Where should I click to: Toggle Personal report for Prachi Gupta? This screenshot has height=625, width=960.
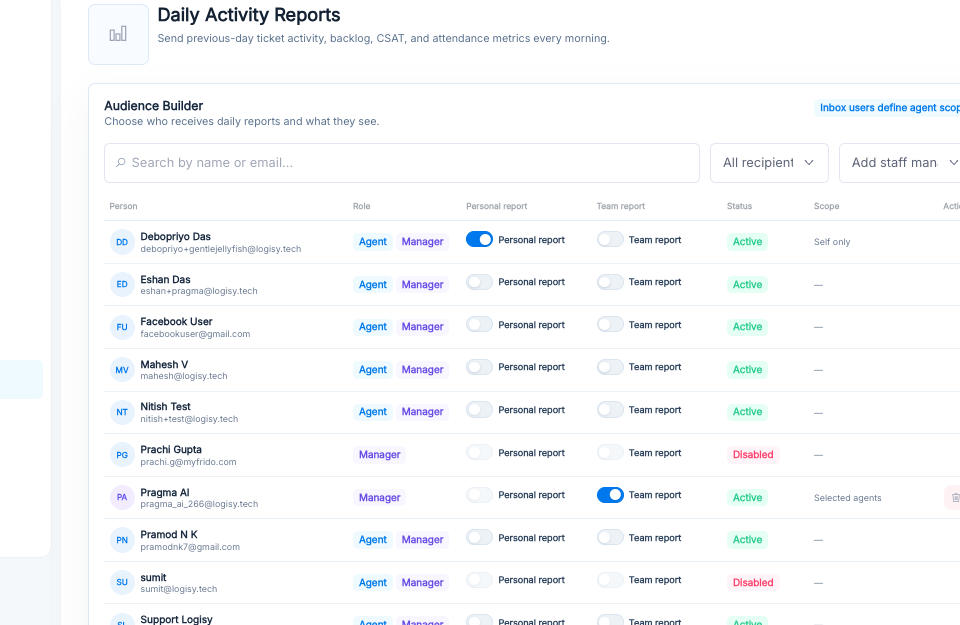tap(479, 452)
